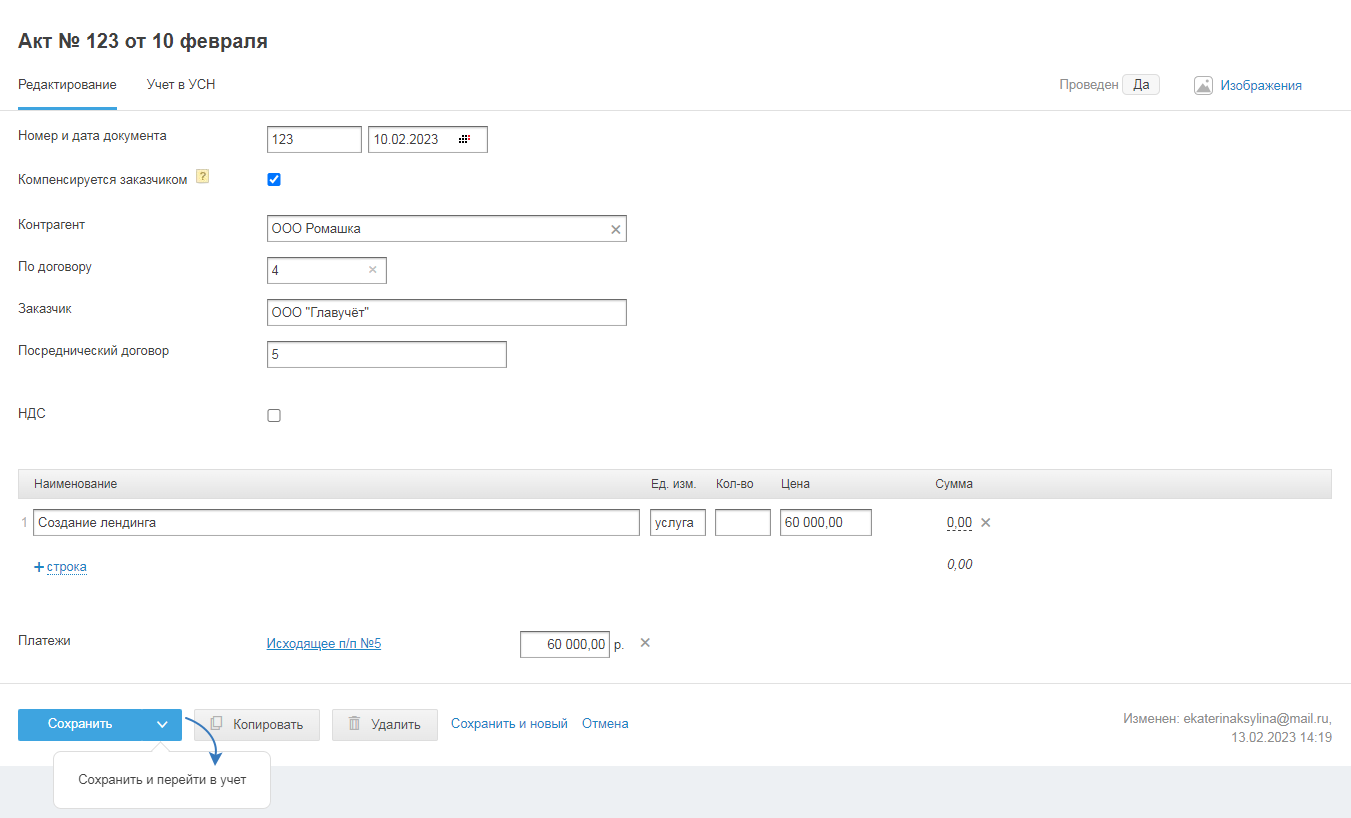Uncheck Компенсируется заказчиком checkbox
This screenshot has width=1351, height=818.
(x=274, y=180)
